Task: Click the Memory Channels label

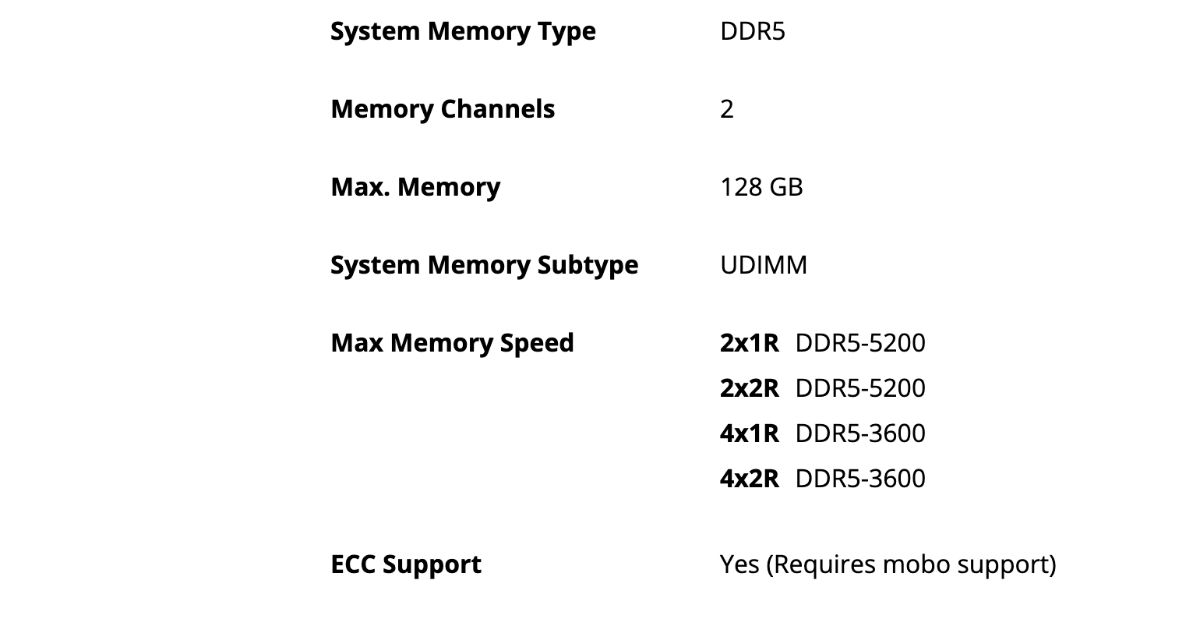Action: tap(443, 109)
